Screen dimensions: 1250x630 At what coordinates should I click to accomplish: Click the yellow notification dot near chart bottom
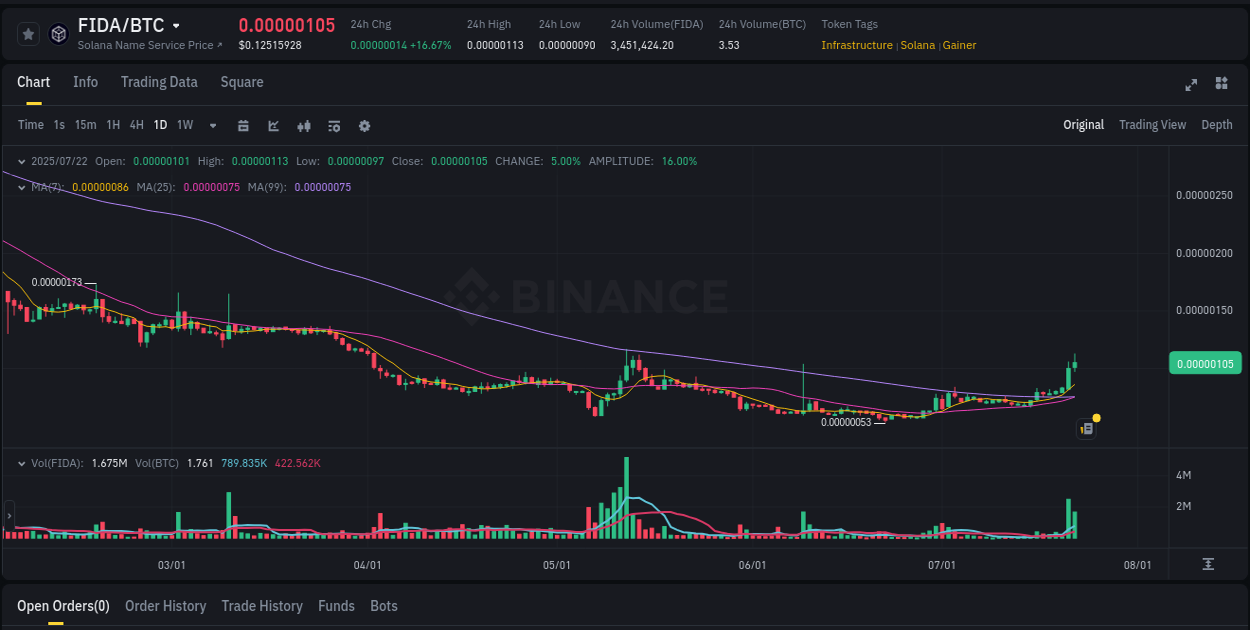(x=1096, y=417)
